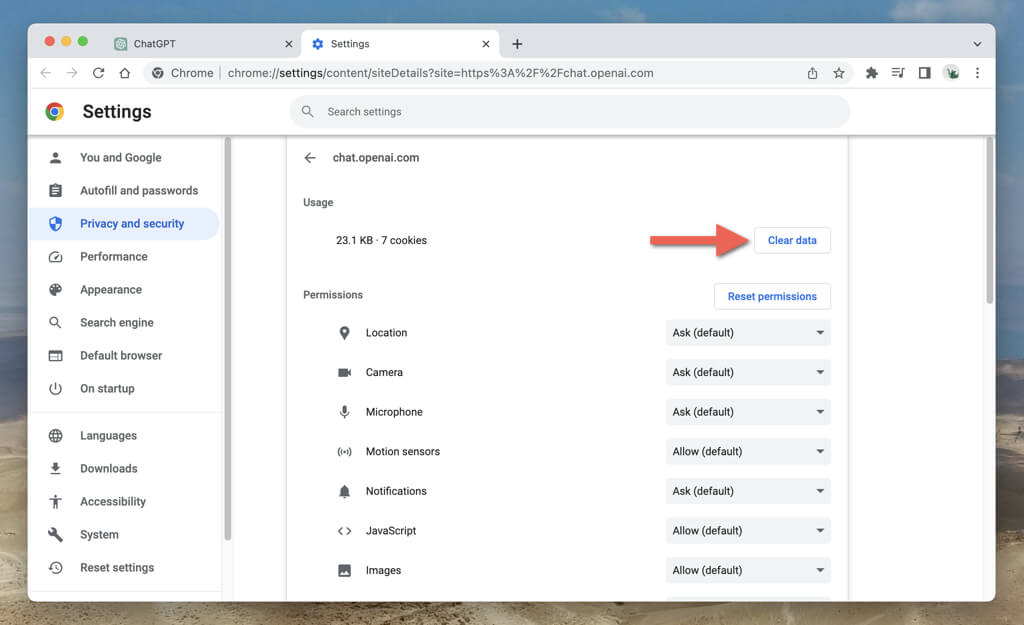
Task: Open Chrome's three-dot menu
Action: pos(977,73)
